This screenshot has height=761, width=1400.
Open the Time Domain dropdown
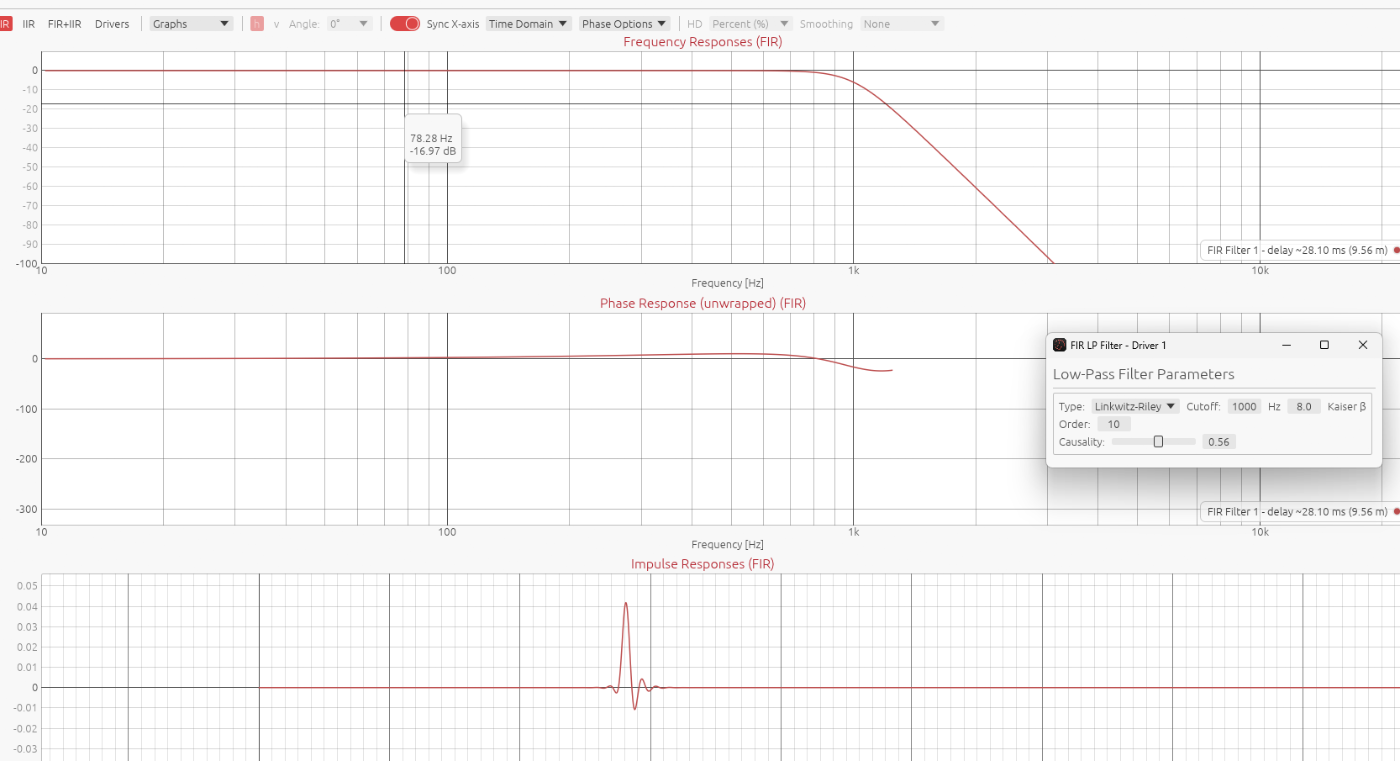(x=528, y=24)
